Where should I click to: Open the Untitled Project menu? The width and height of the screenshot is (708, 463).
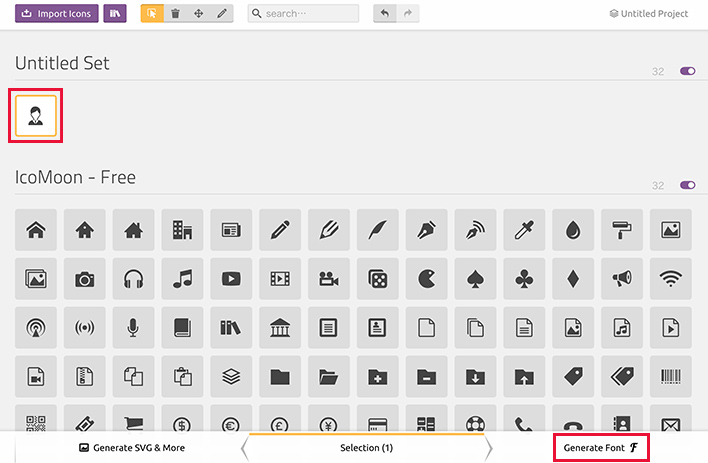pyautogui.click(x=649, y=14)
